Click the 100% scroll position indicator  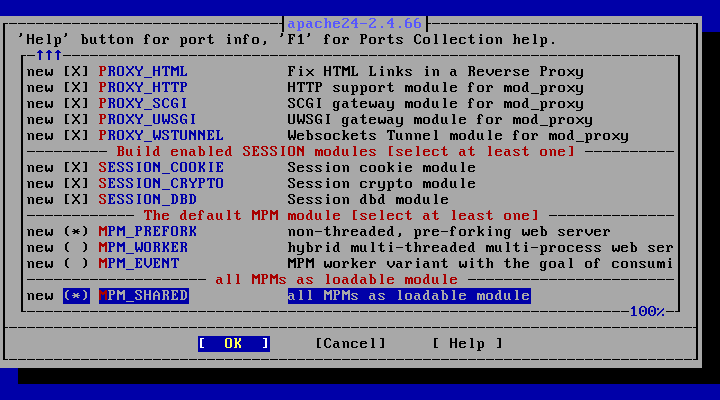pyautogui.click(x=647, y=312)
